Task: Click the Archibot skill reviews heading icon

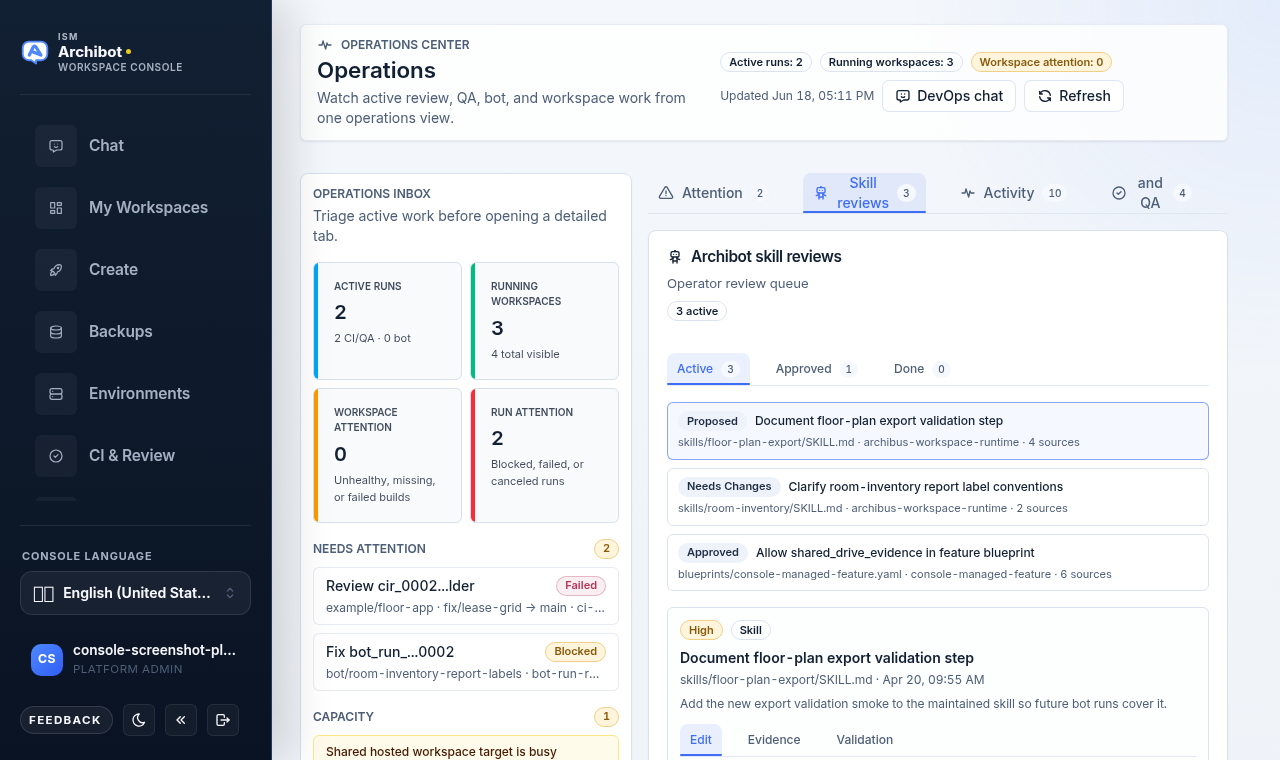Action: tap(675, 257)
